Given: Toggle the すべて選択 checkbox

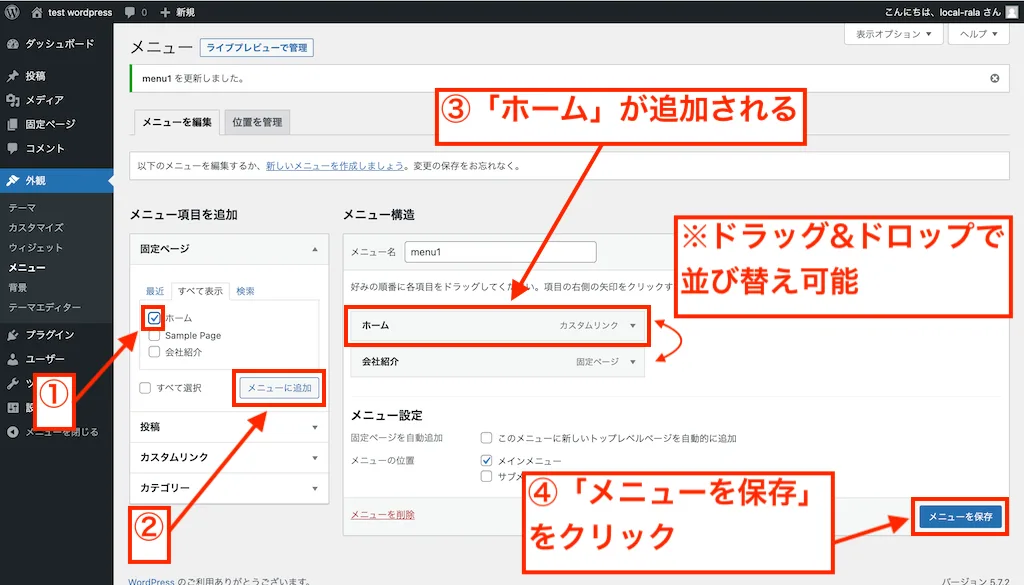Looking at the screenshot, I should [145, 388].
